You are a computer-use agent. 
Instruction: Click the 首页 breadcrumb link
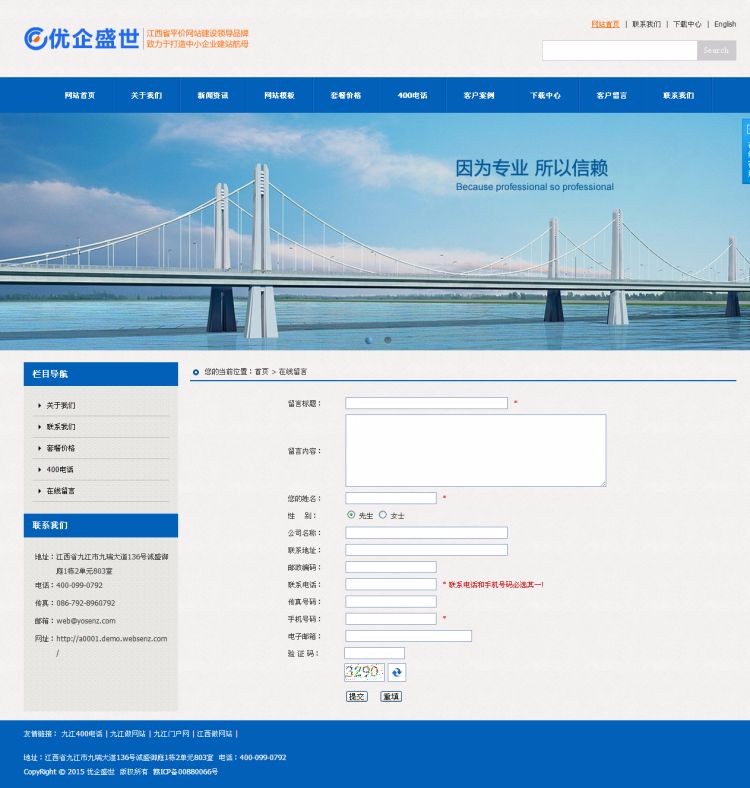click(x=261, y=372)
